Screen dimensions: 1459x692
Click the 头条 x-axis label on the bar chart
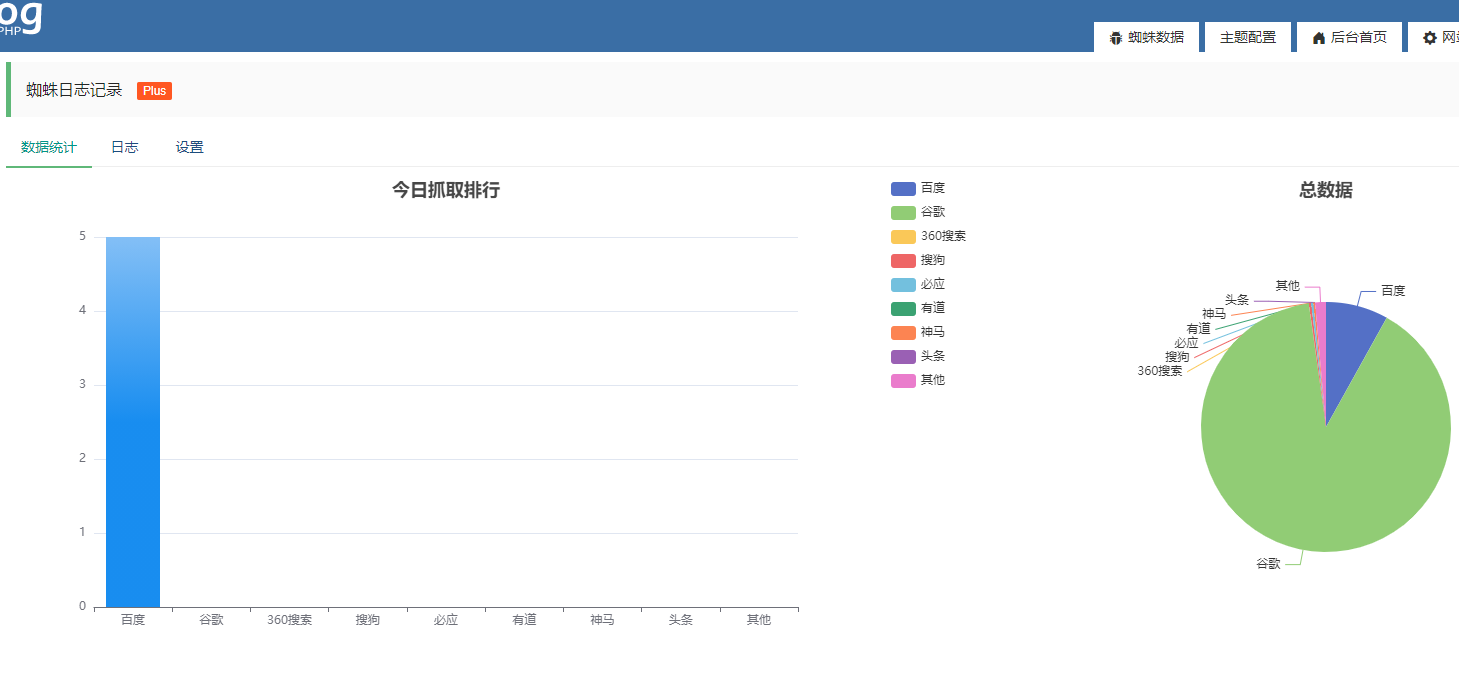point(680,620)
